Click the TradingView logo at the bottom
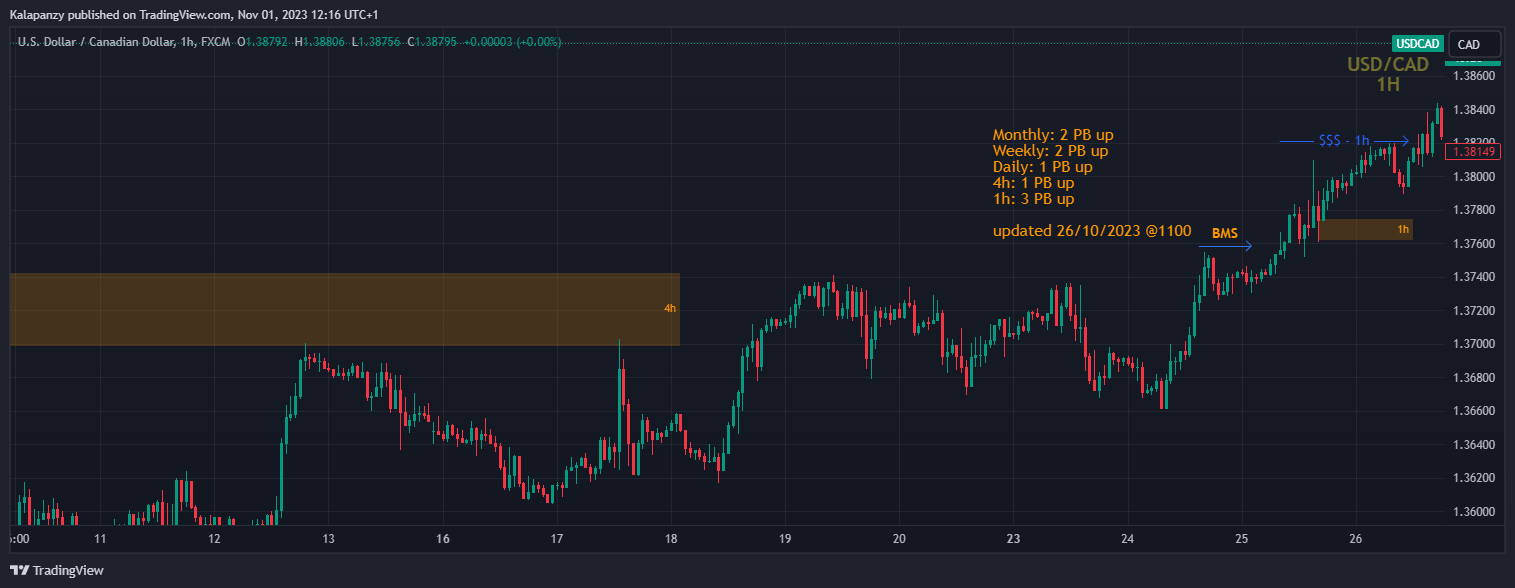 click(57, 570)
